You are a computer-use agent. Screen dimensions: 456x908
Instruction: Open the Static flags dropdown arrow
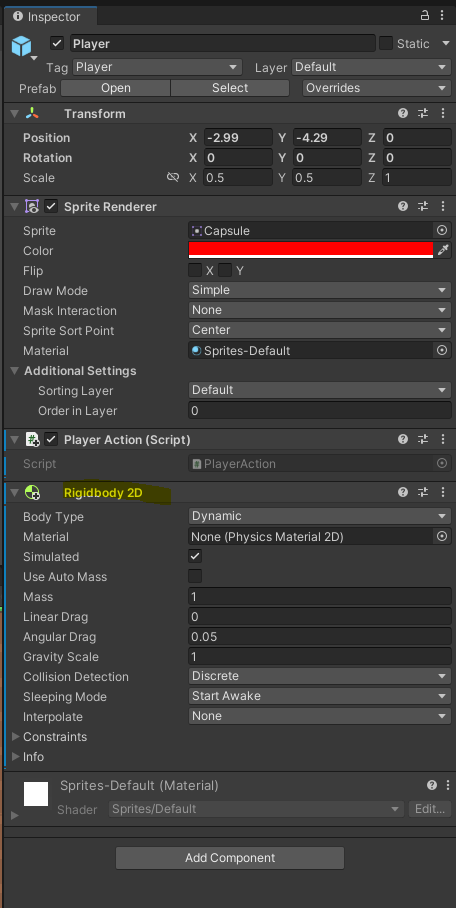(446, 43)
